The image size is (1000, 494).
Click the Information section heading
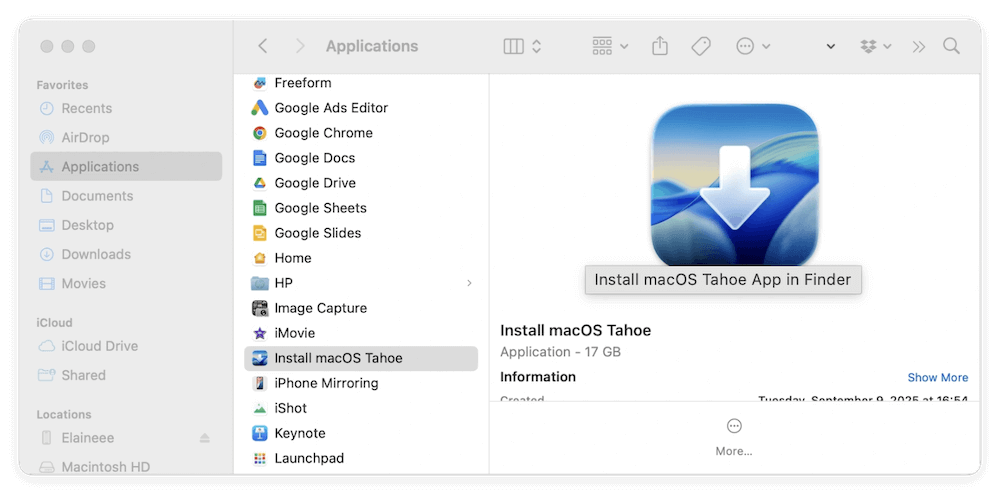[x=538, y=377]
